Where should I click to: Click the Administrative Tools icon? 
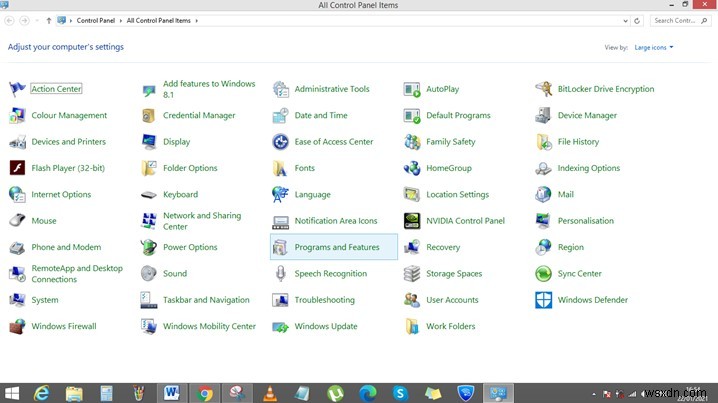point(280,89)
